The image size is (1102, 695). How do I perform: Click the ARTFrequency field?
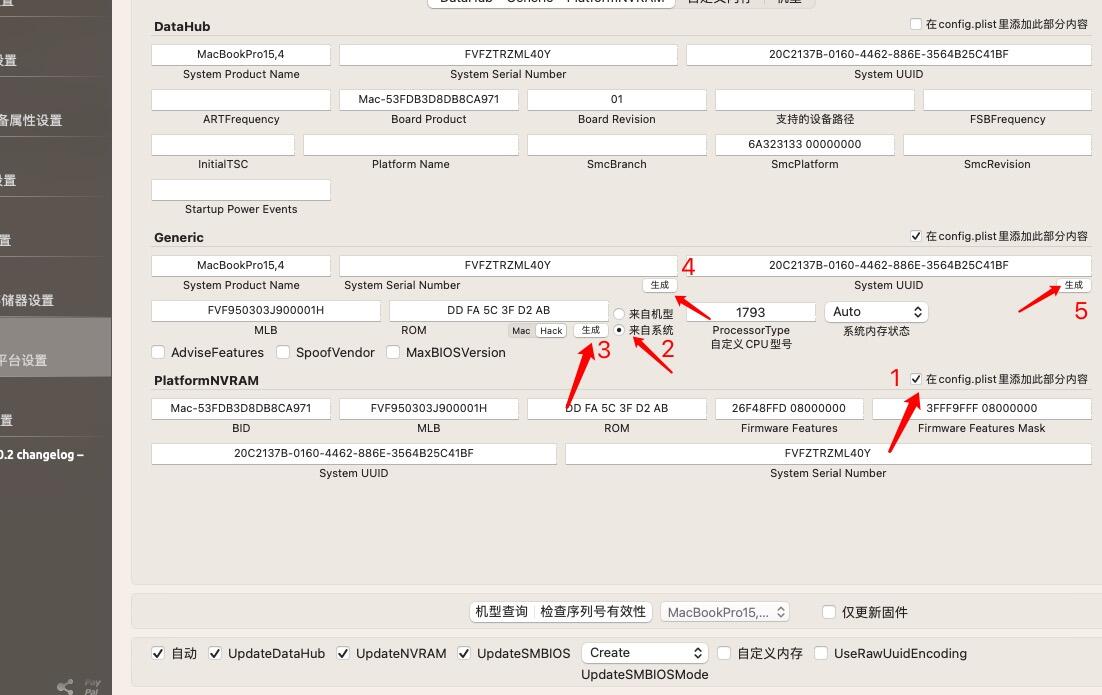point(241,100)
